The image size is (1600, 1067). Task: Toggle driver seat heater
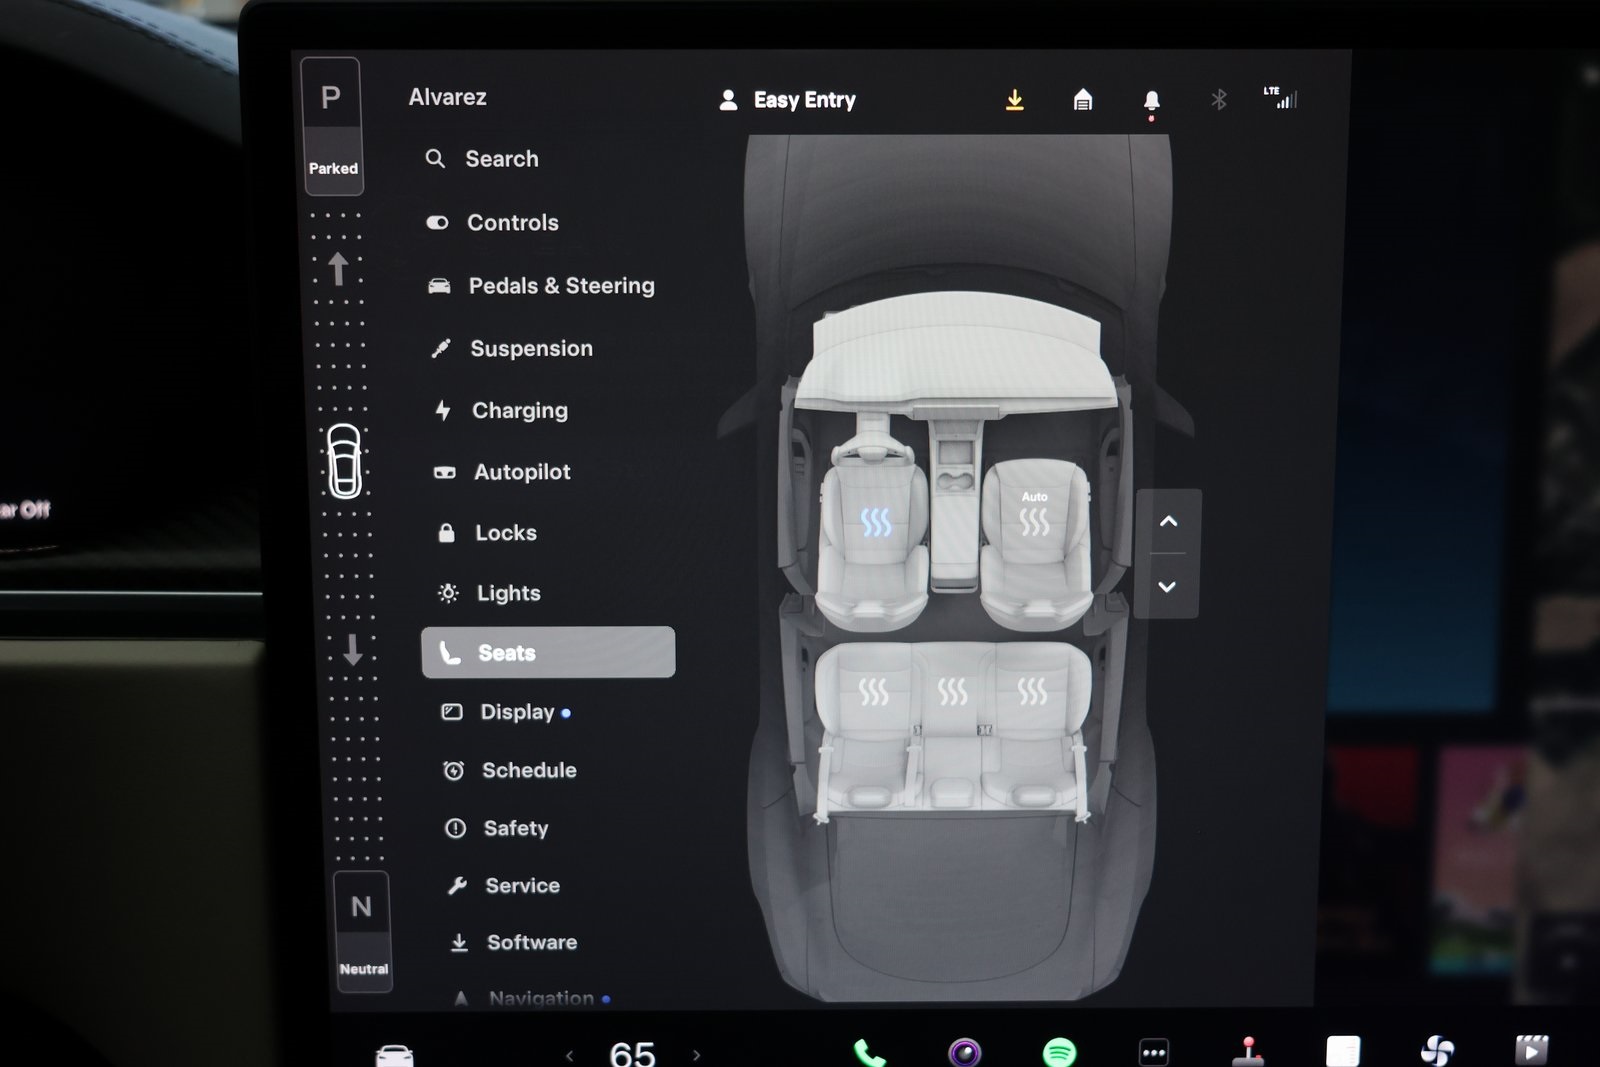(x=876, y=522)
